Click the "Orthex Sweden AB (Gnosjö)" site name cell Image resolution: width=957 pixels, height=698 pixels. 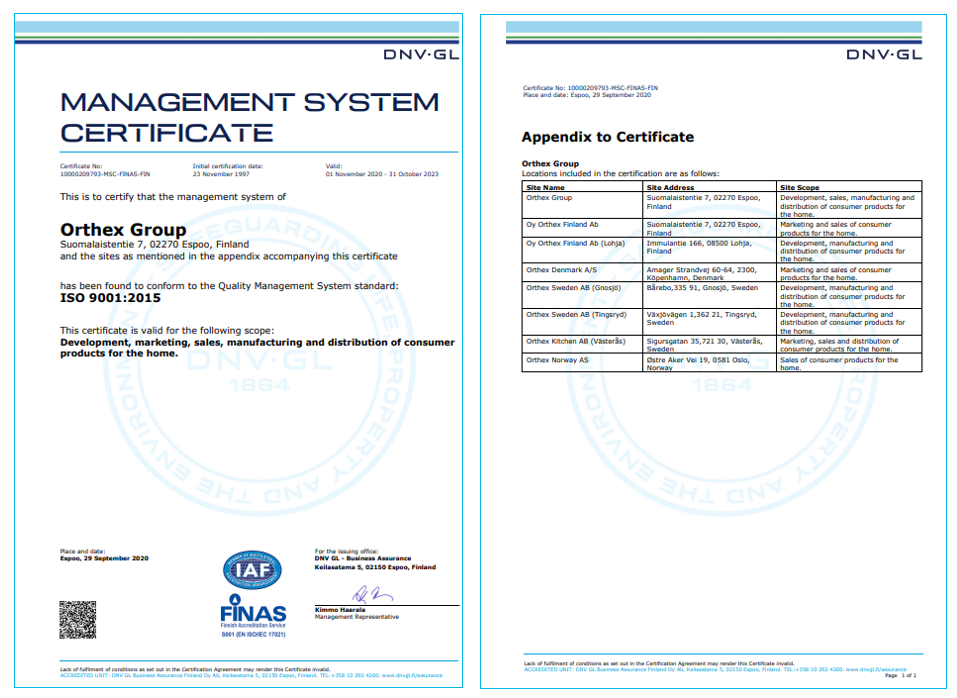tap(582, 295)
